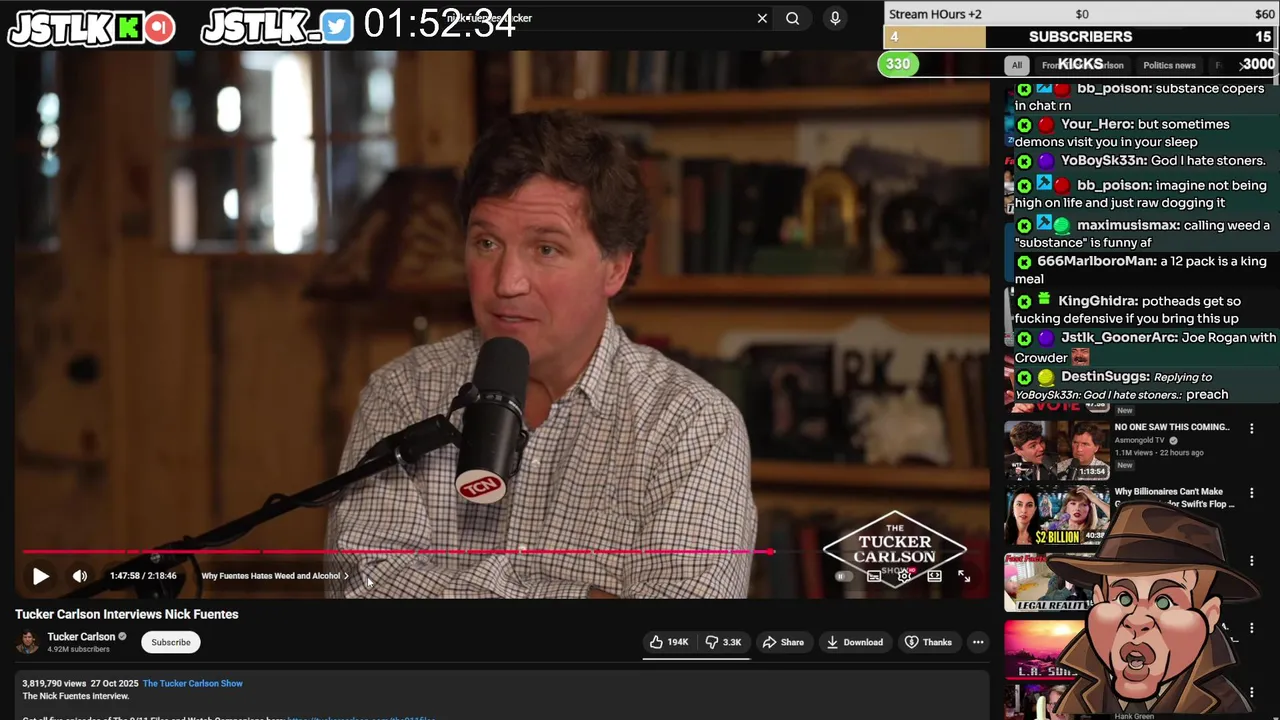Click the Crowder emote in Jstlk_GoonerArc's message
Screen dimensions: 1280x720
(x=1080, y=357)
